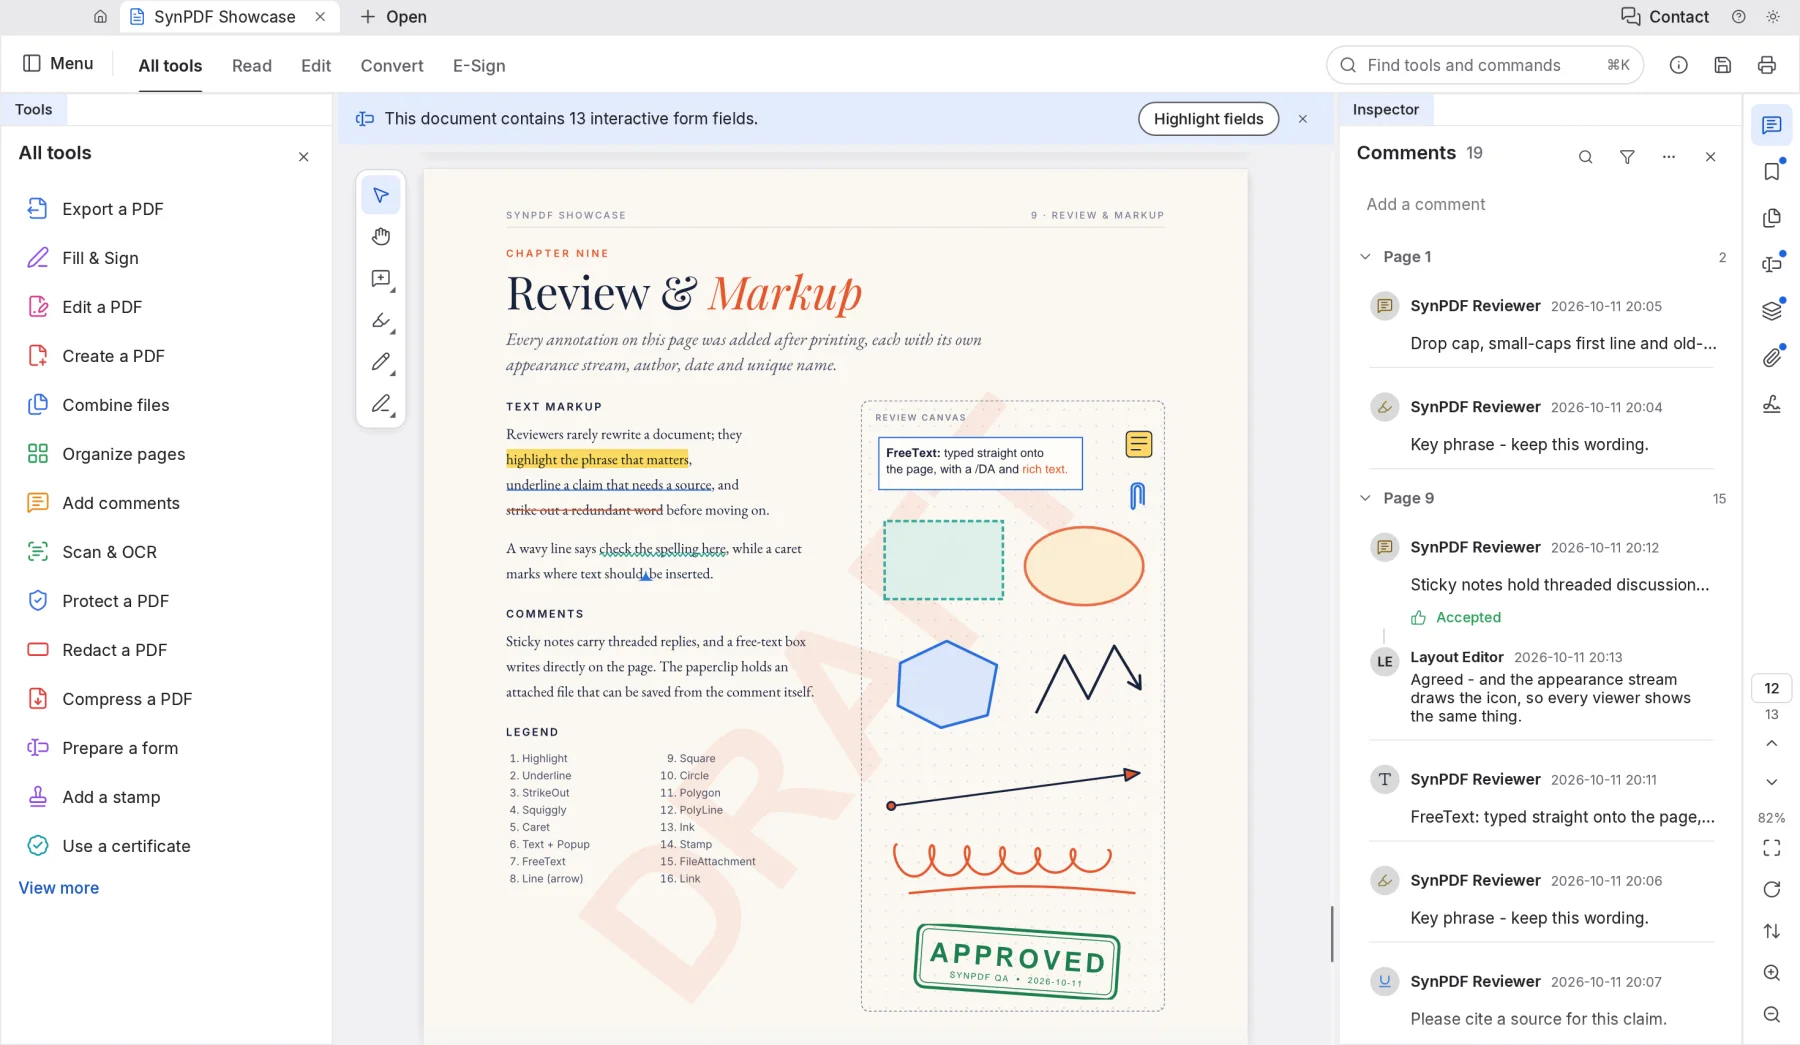Rotate the page view
This screenshot has width=1800, height=1045.
[x=1772, y=890]
